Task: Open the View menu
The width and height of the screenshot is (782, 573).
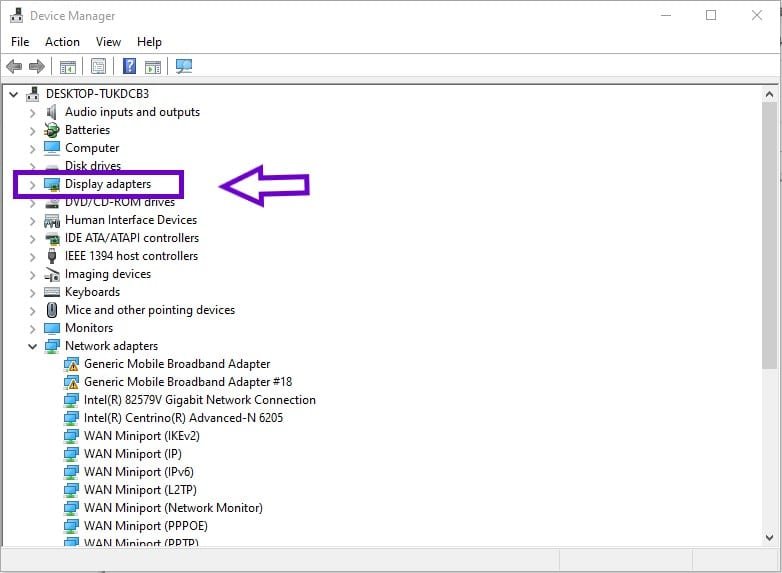Action: (x=108, y=42)
